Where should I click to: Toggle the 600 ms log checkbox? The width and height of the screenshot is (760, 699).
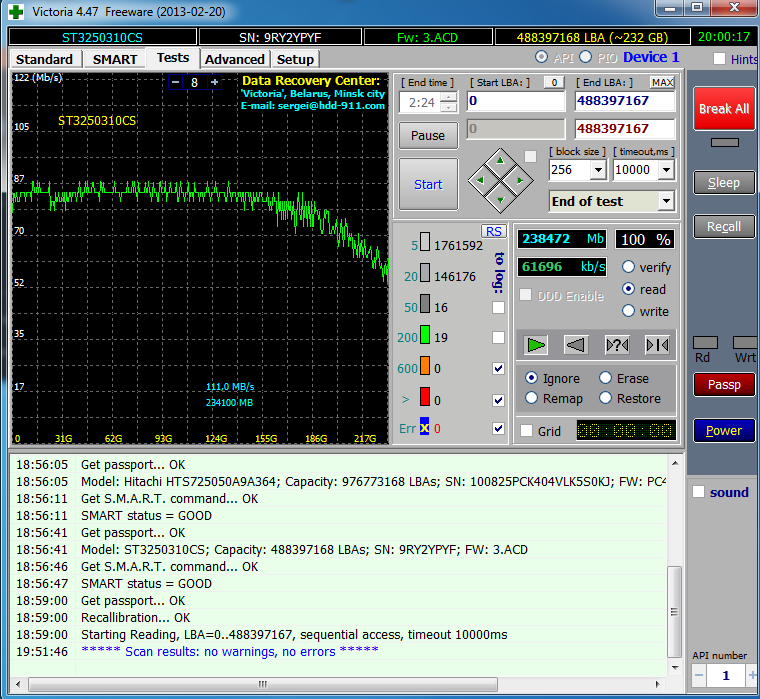click(x=499, y=368)
